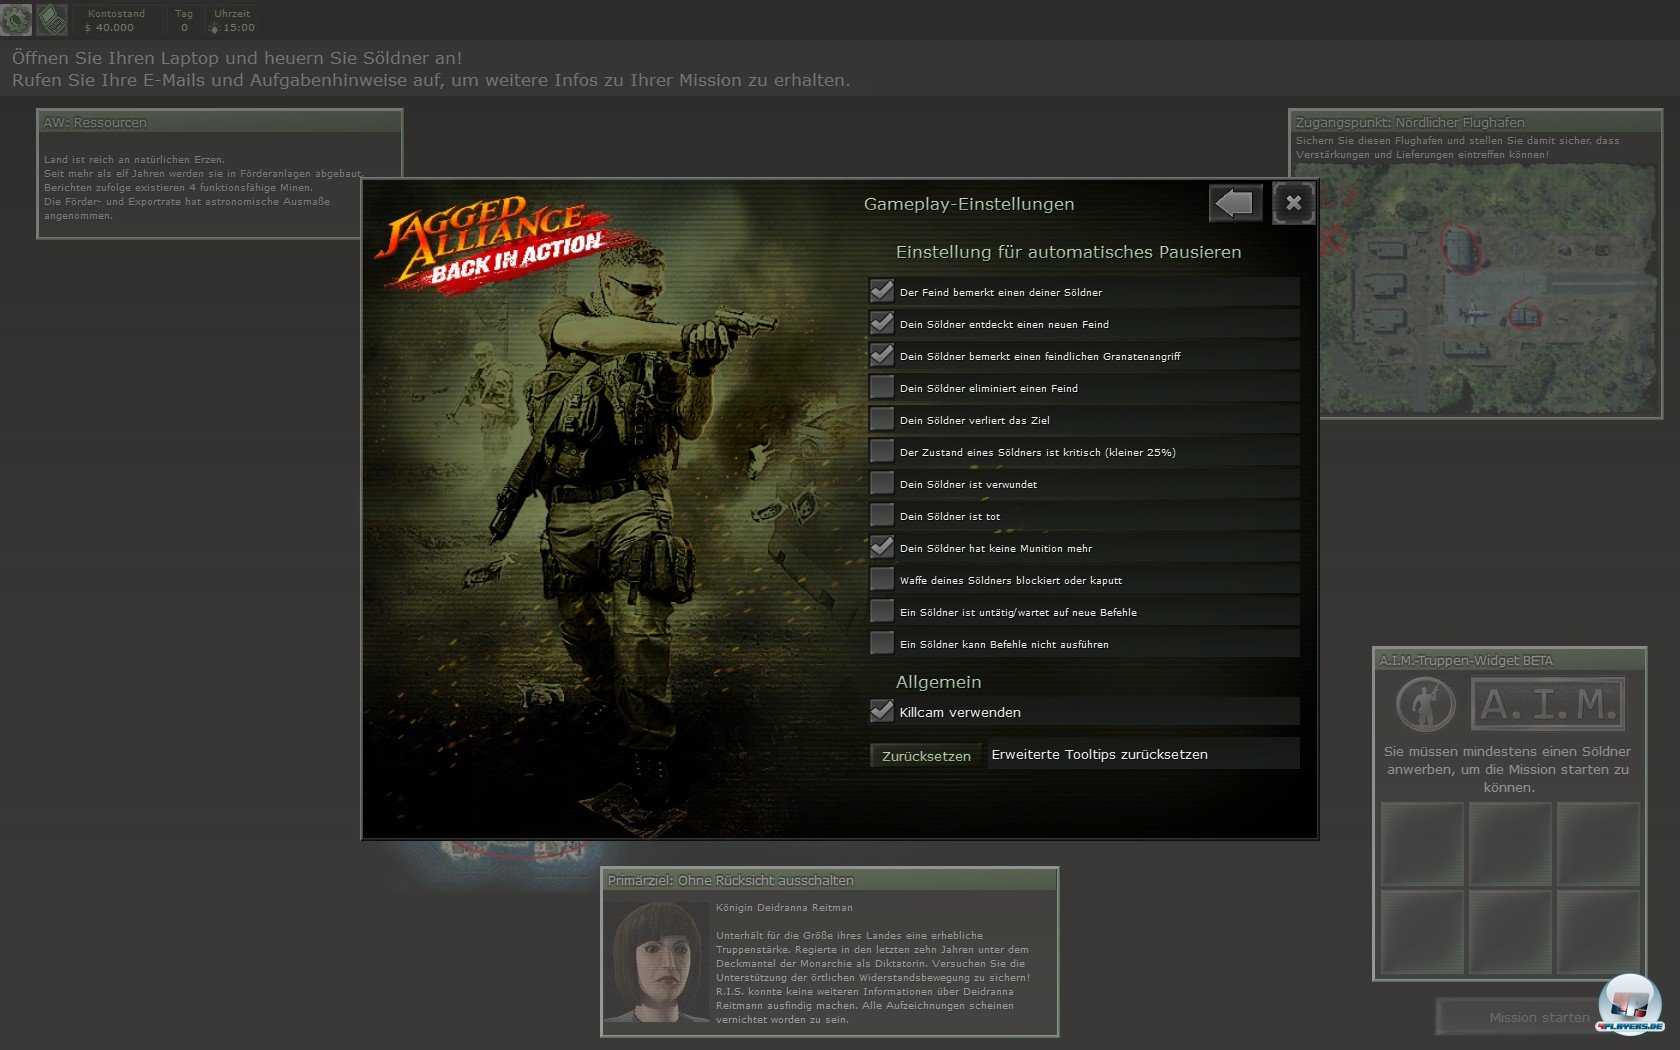Click the A.I.M. logo button
This screenshot has width=1680, height=1050.
pos(1547,704)
